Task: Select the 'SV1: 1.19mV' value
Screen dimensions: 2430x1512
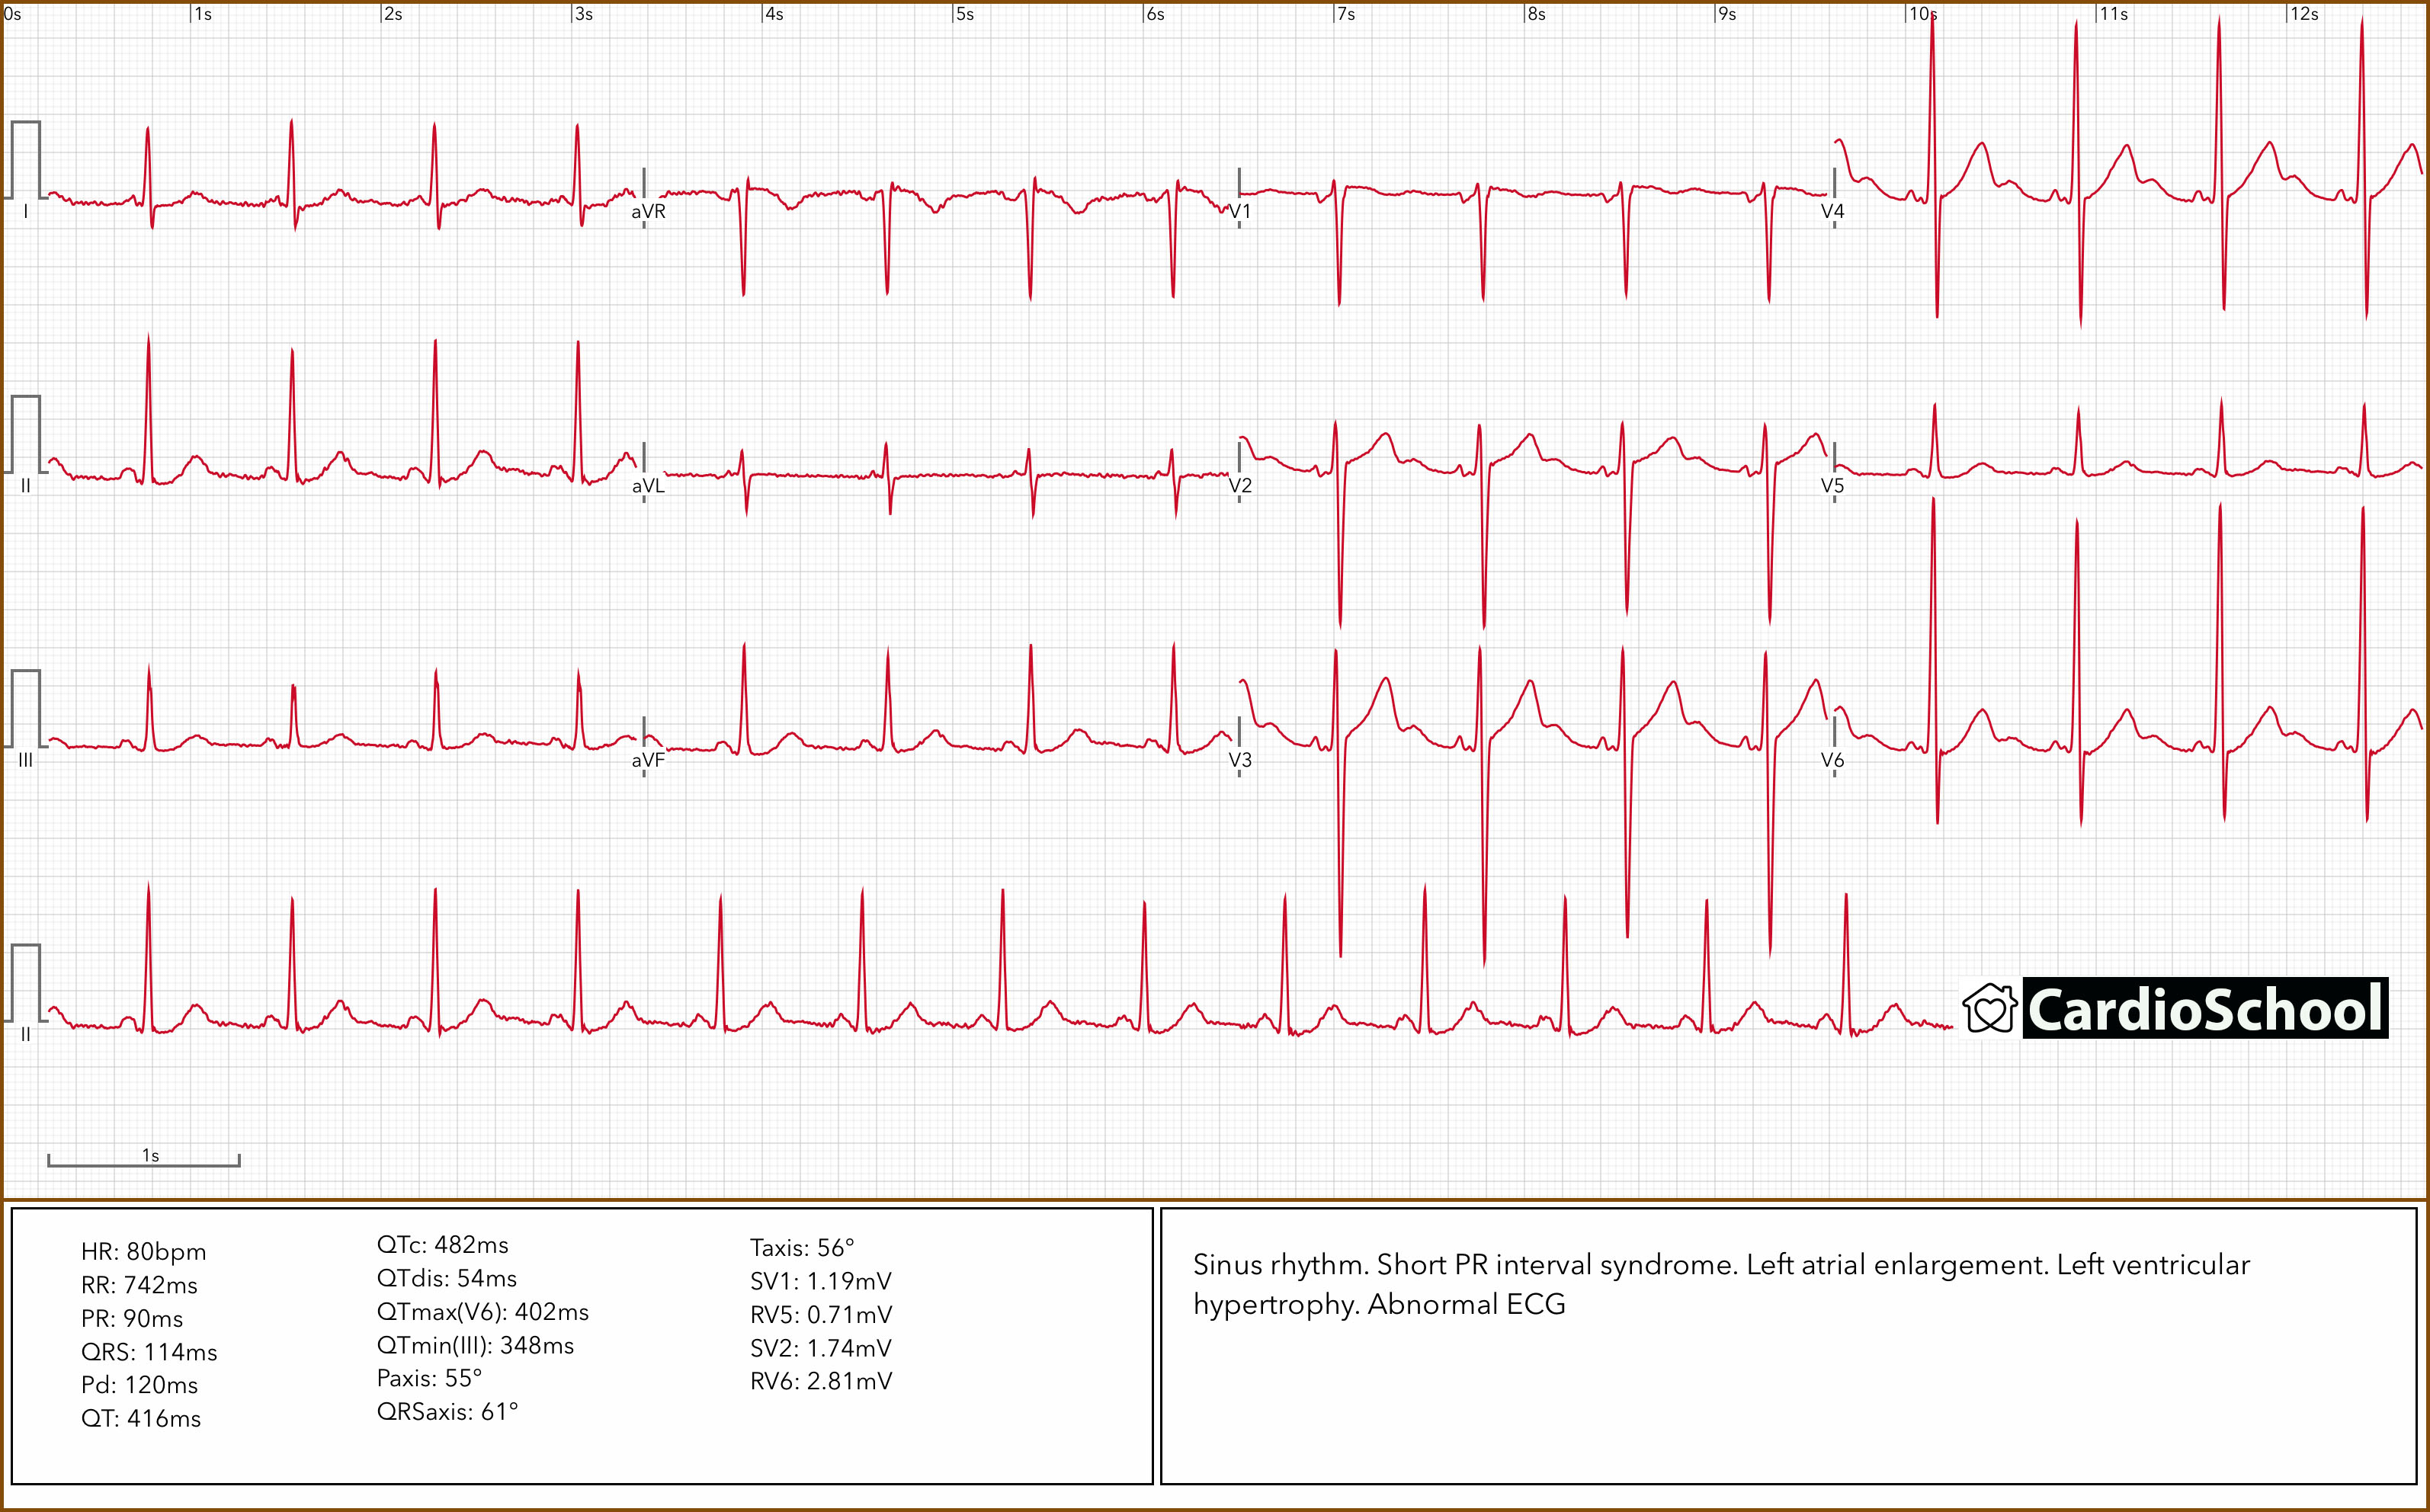Action: point(821,1282)
